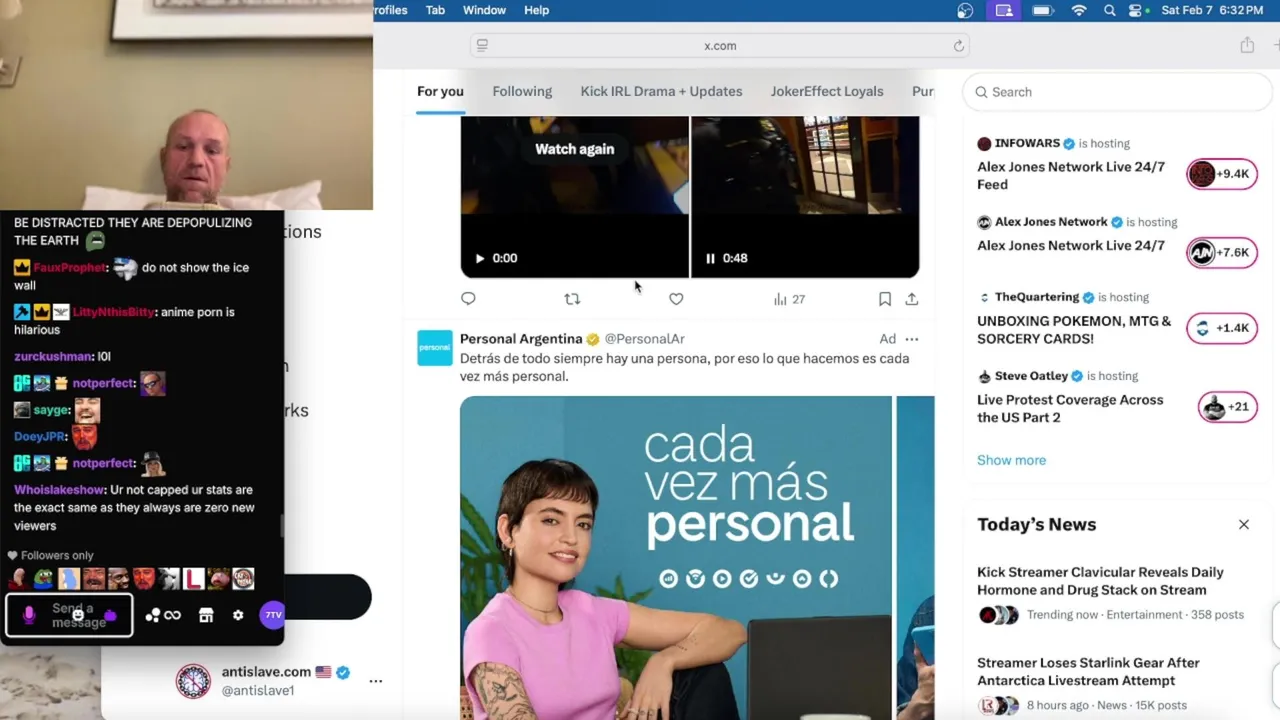Click the chat Send a message field
The height and width of the screenshot is (720, 1280).
70,615
